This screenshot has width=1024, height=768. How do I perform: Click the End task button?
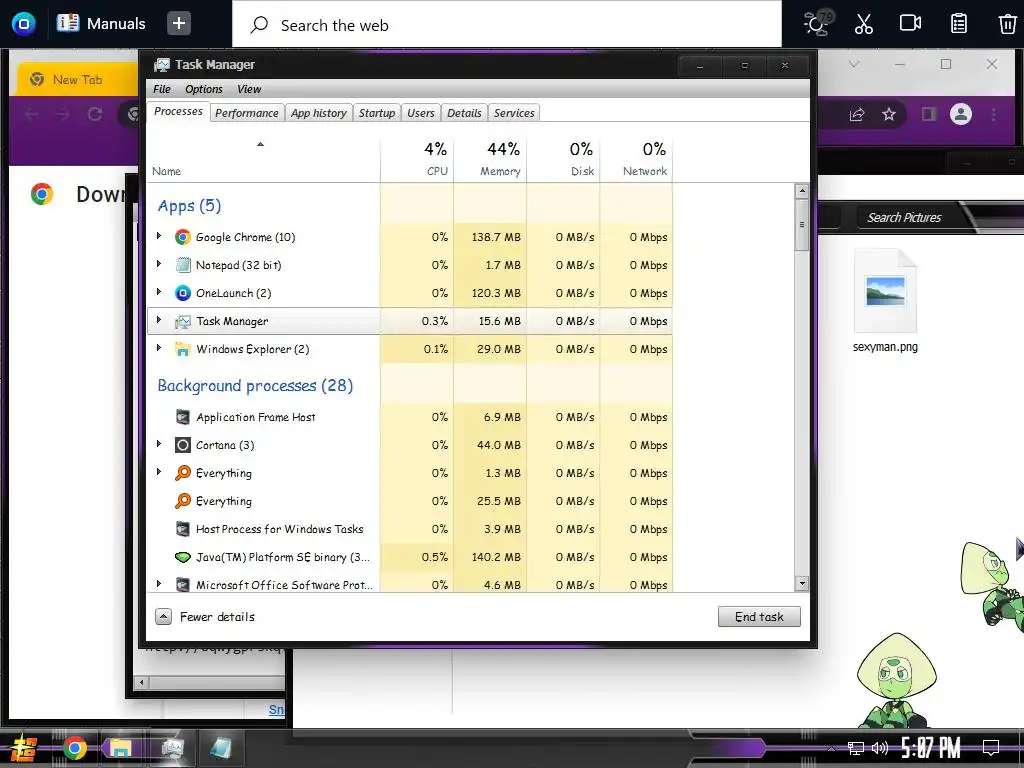point(759,616)
